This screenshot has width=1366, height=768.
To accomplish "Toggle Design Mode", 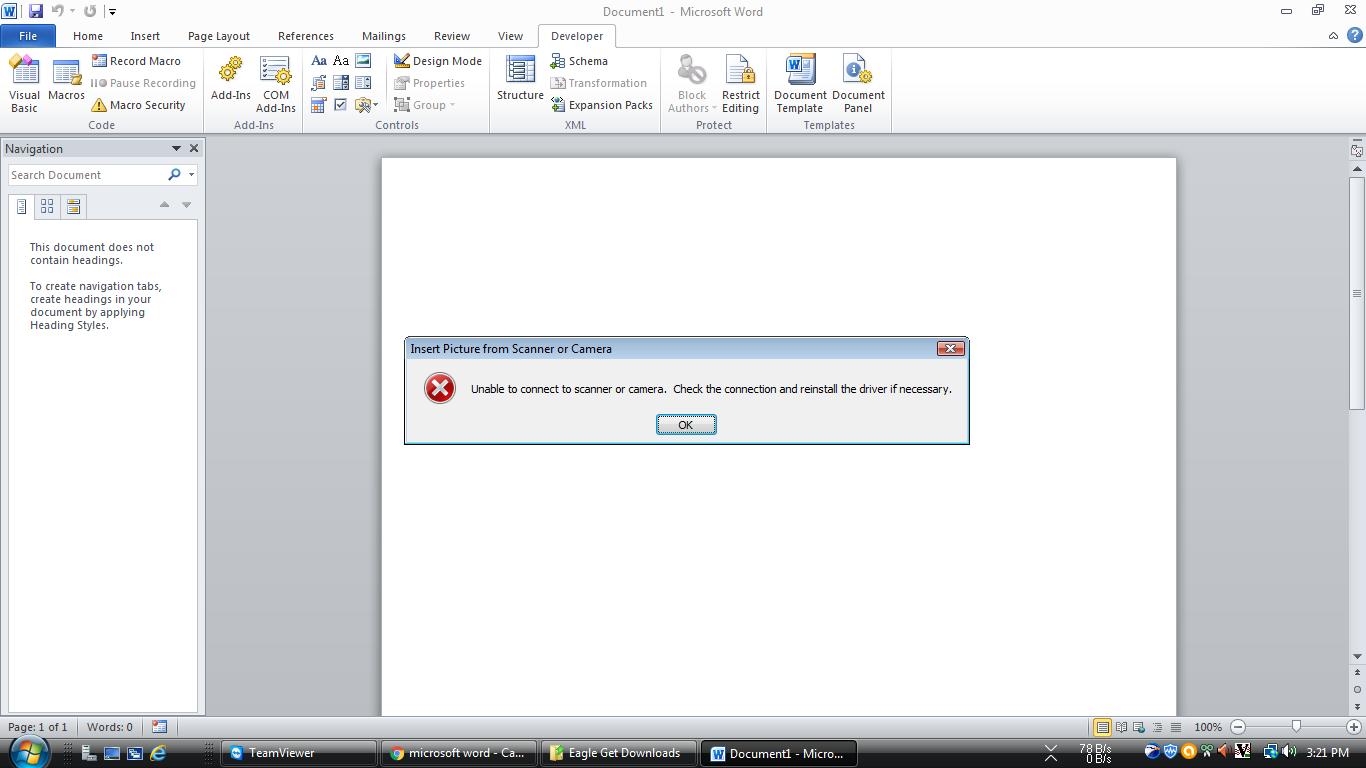I will point(438,61).
